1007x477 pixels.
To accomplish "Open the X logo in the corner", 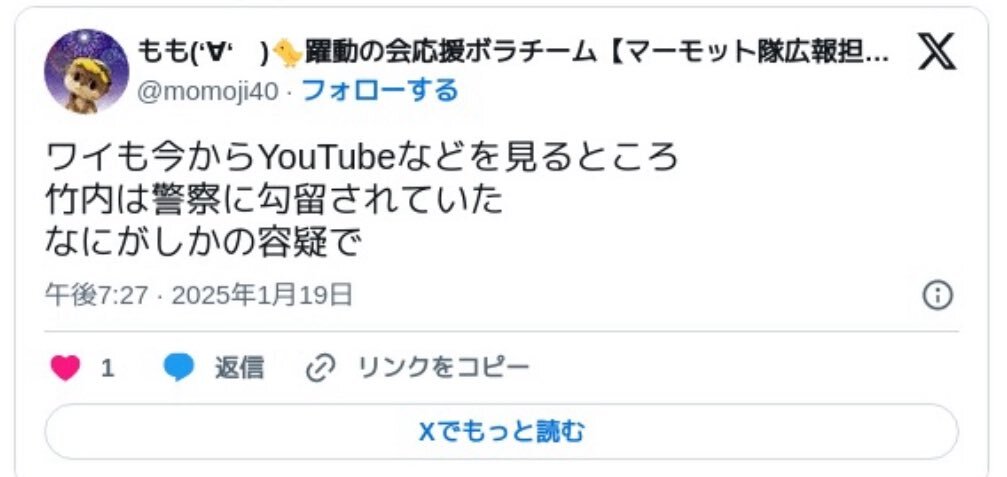I will coord(936,53).
